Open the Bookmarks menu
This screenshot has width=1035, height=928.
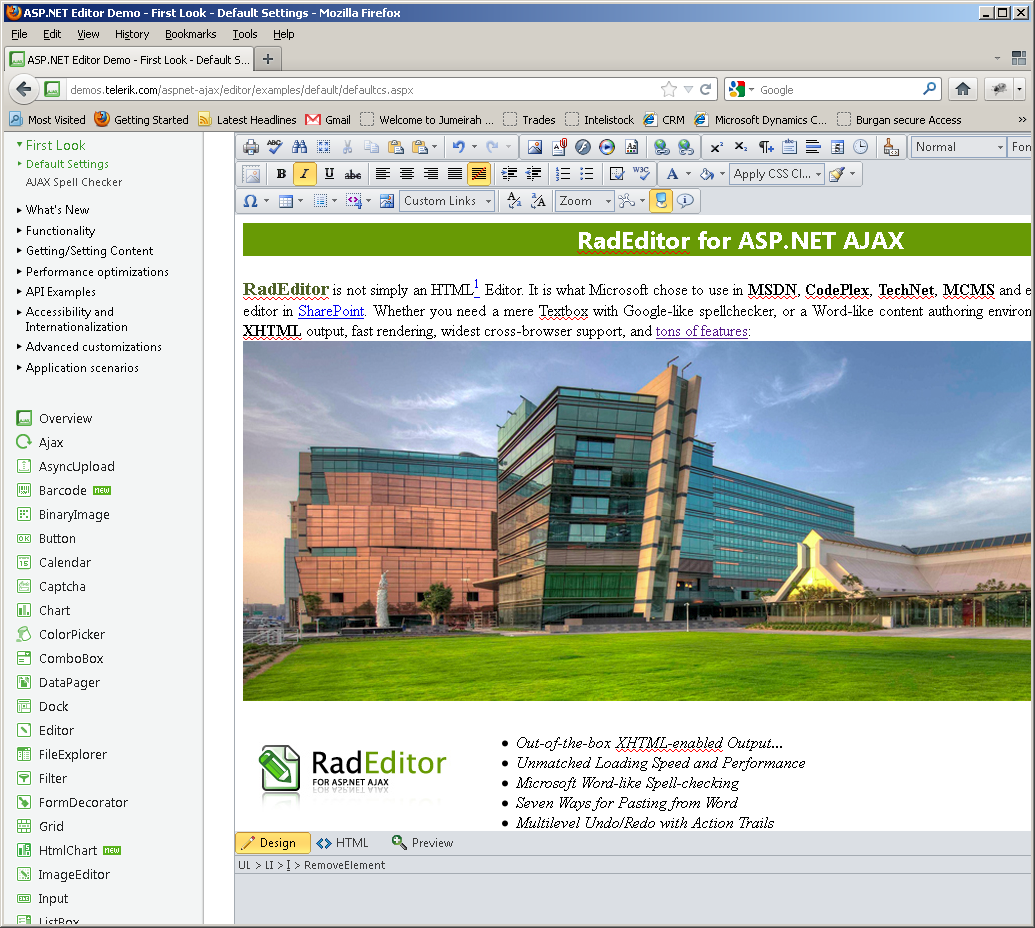(190, 34)
